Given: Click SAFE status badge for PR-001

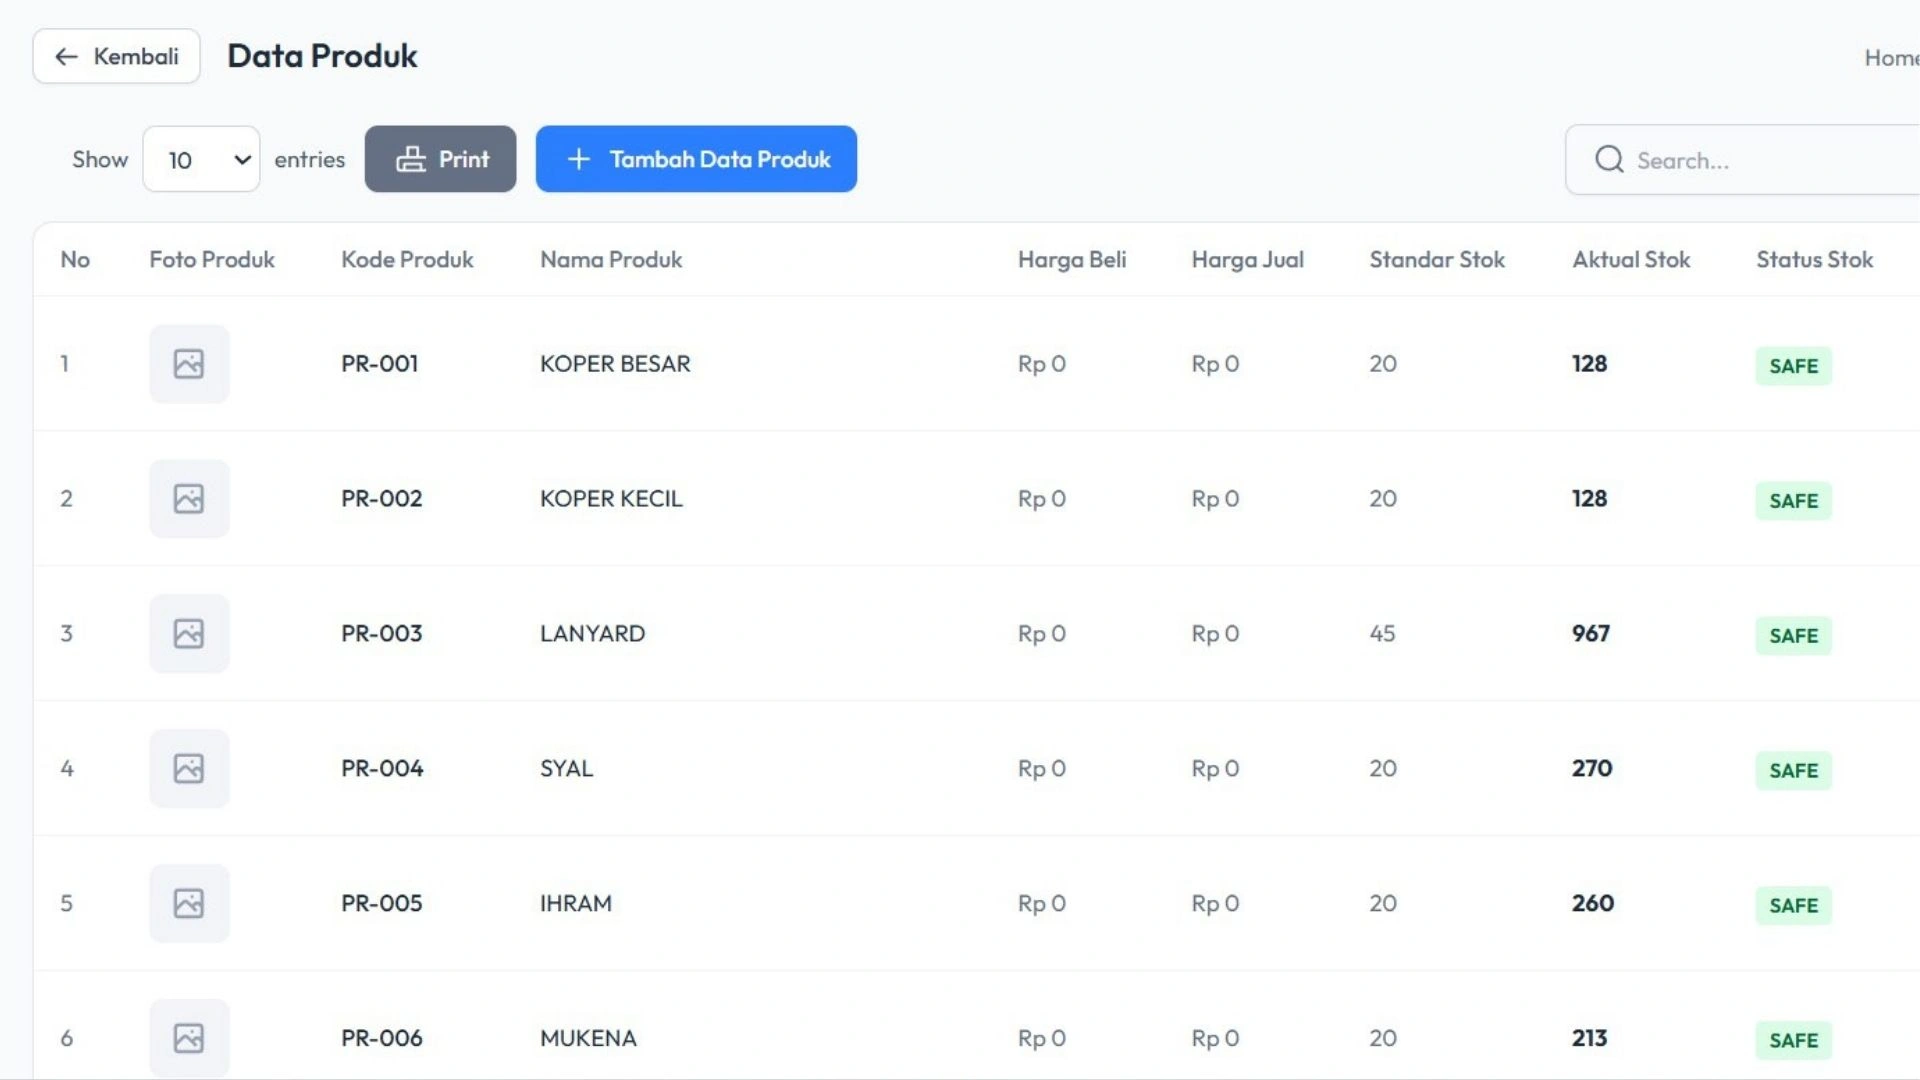Looking at the screenshot, I should 1793,366.
